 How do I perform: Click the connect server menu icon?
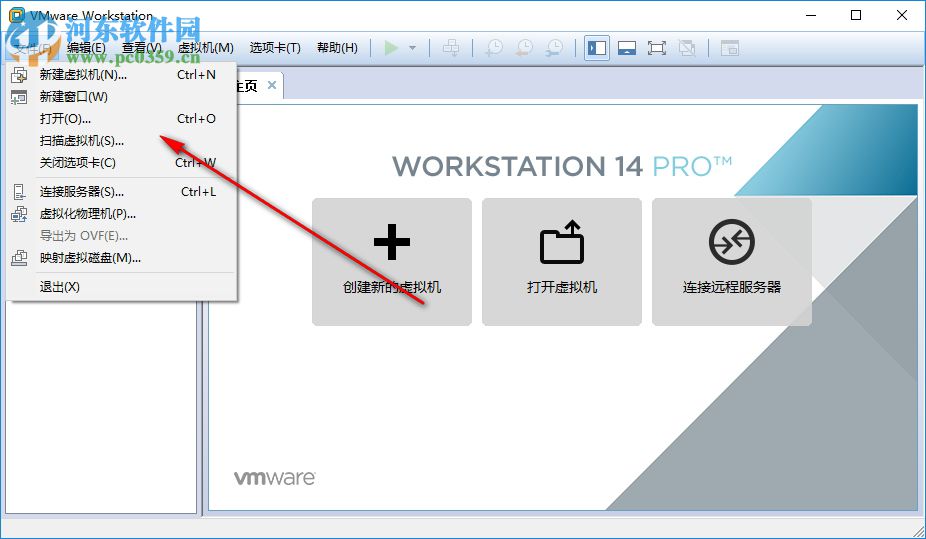pyautogui.click(x=19, y=192)
